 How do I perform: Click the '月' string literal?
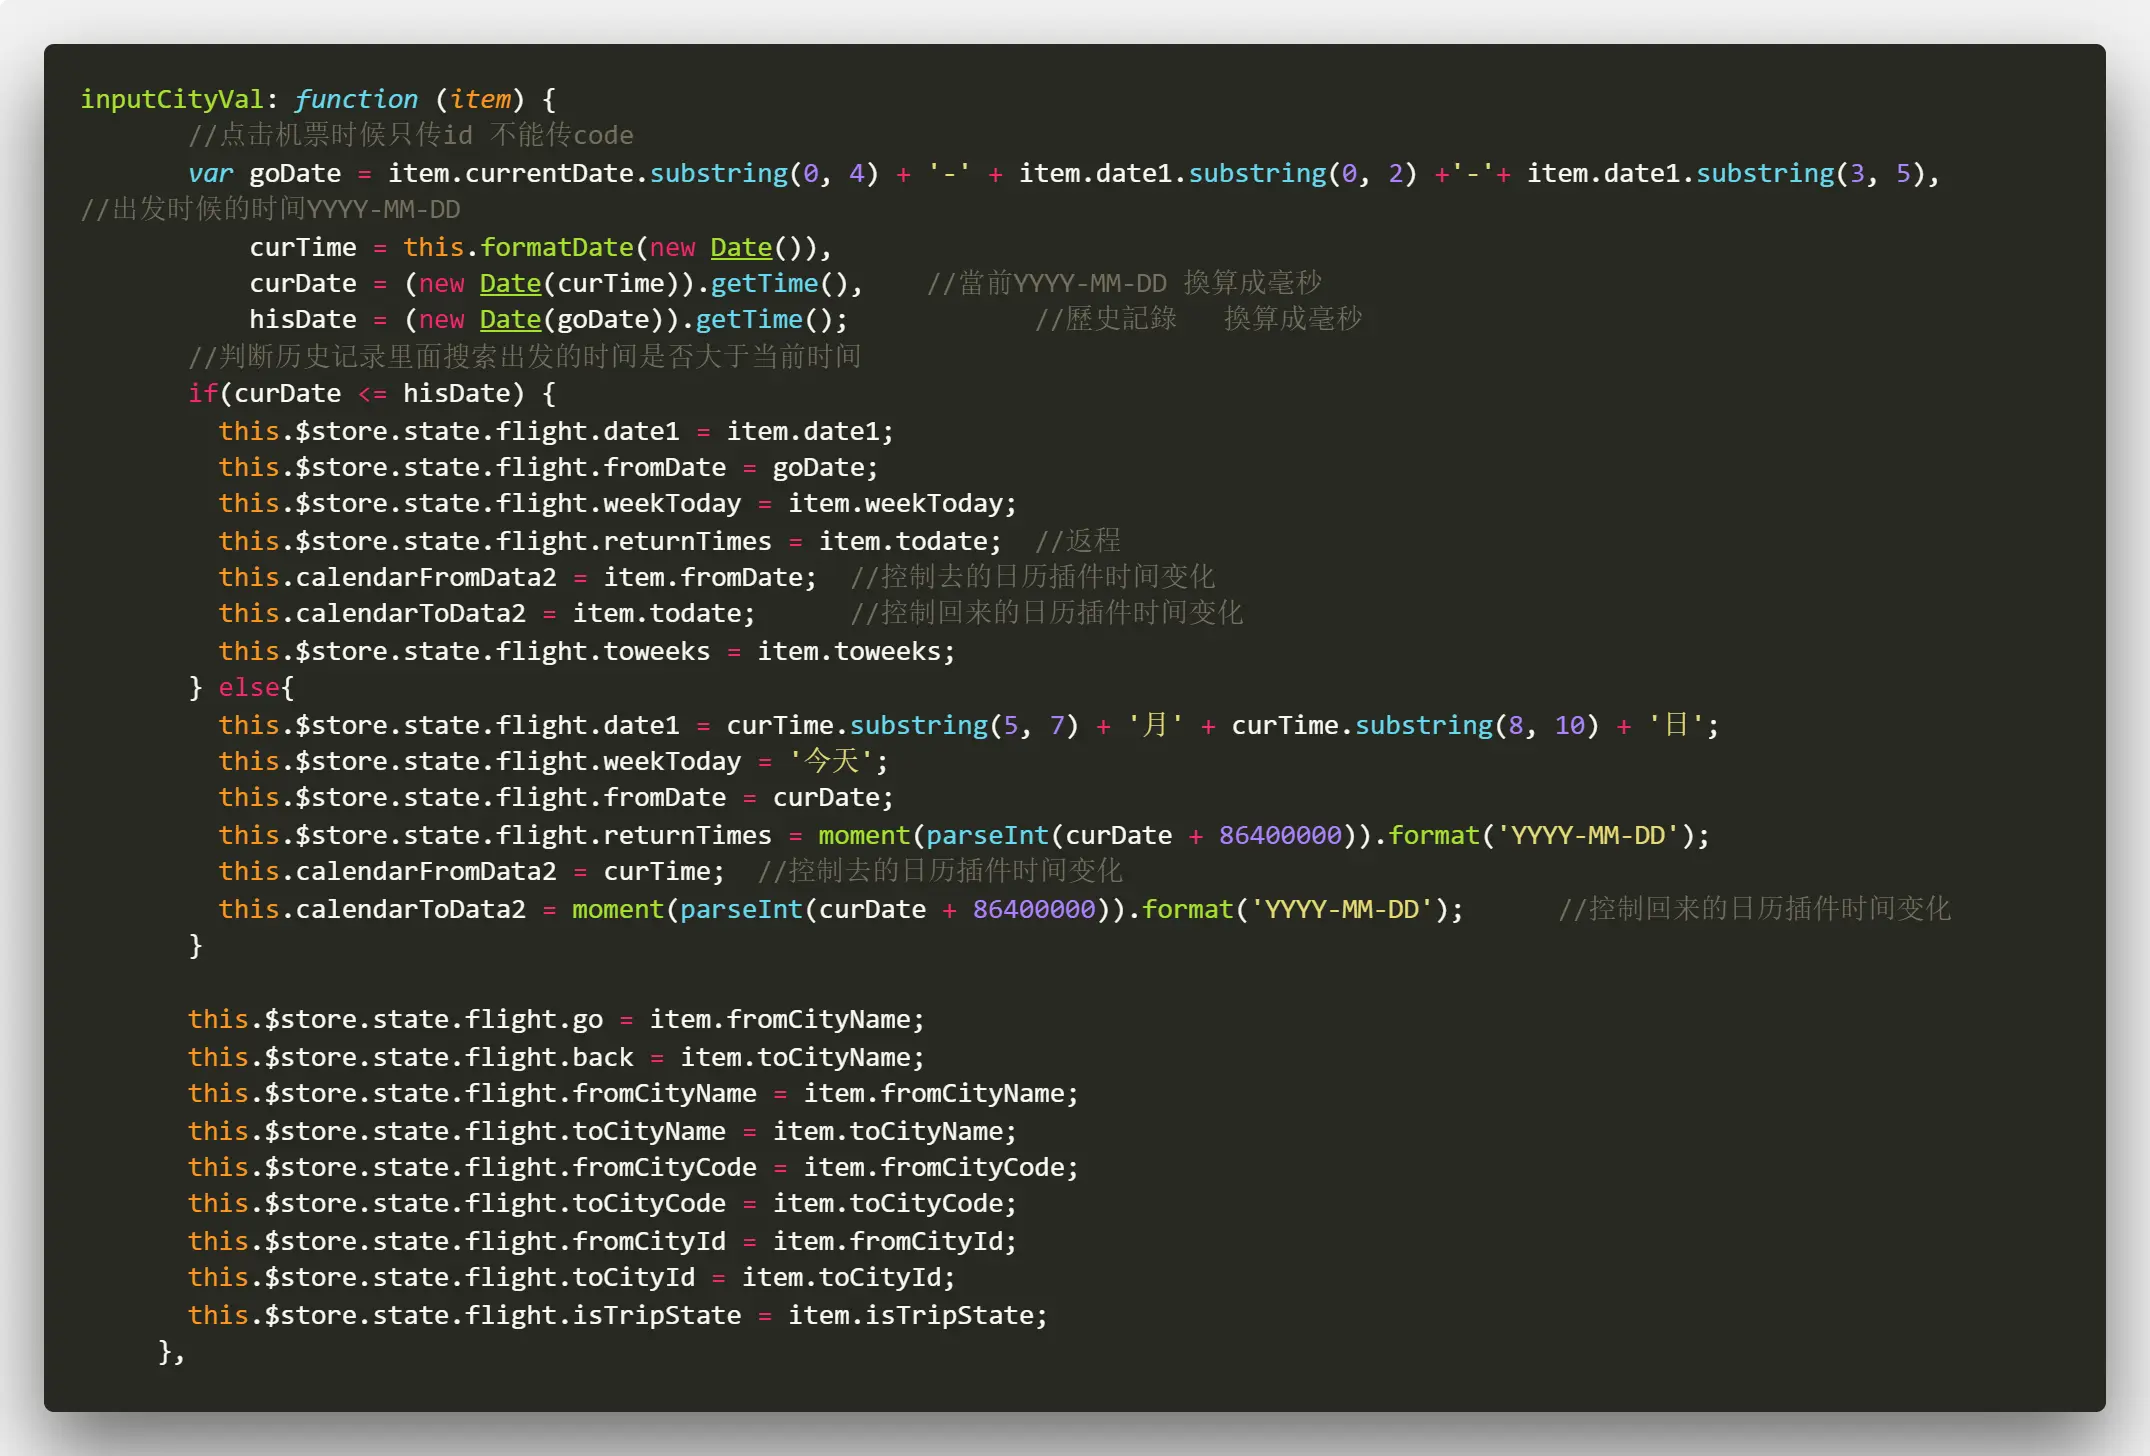(x=1155, y=725)
